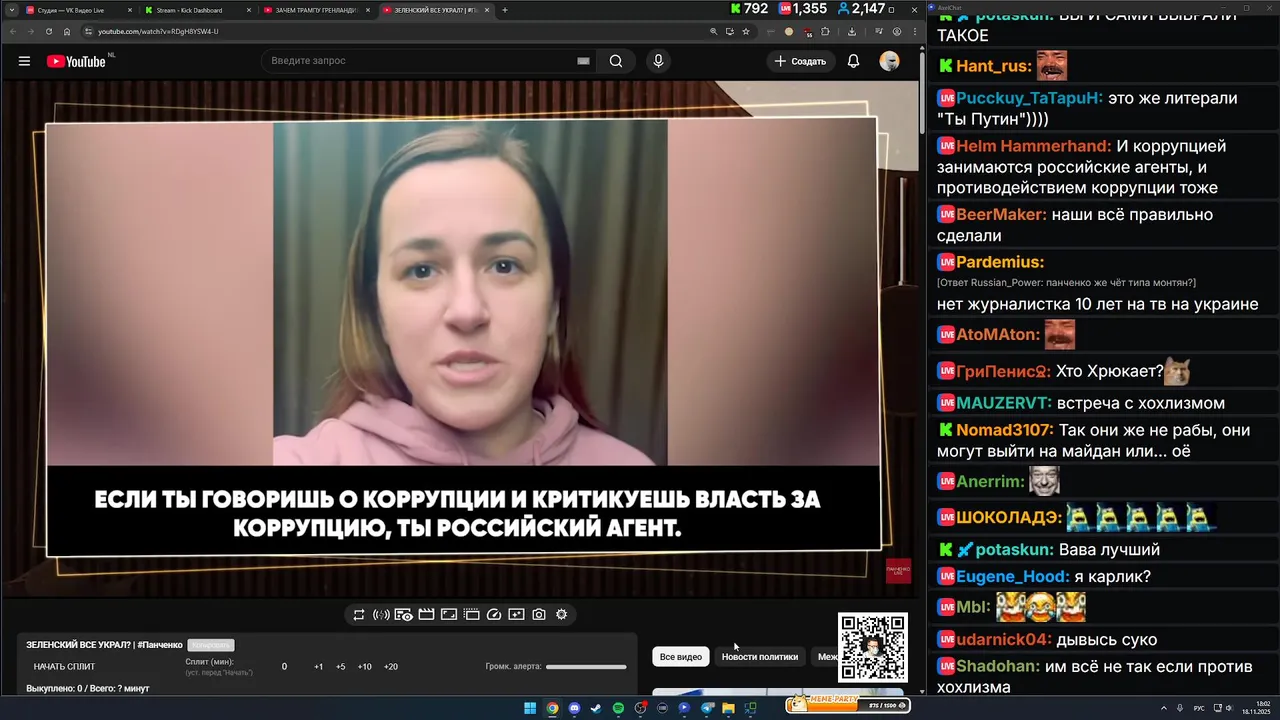
Task: Open Telegram from the taskbar
Action: click(707, 708)
